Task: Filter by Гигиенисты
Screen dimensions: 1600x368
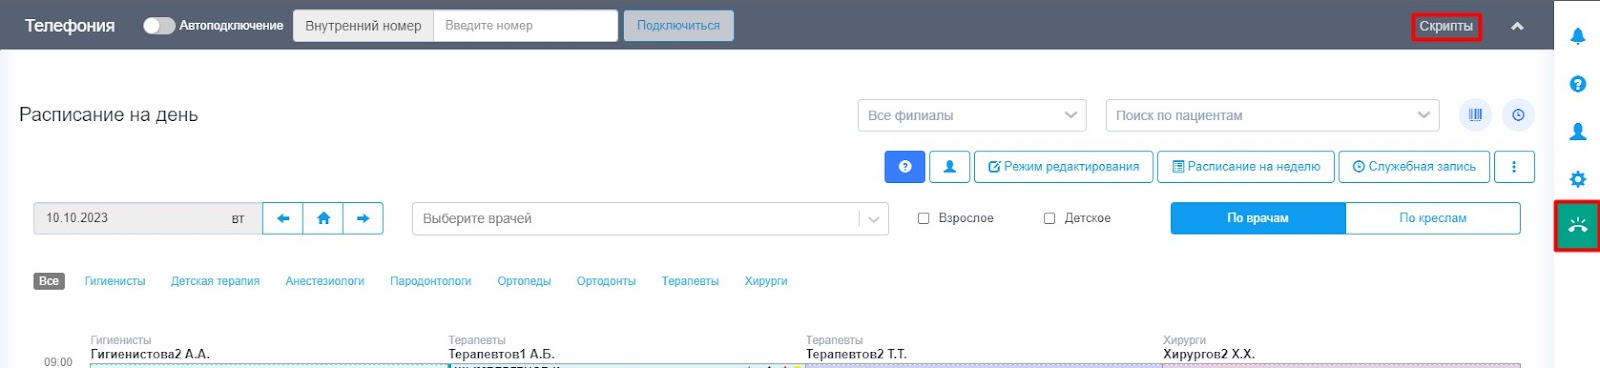Action: (115, 281)
